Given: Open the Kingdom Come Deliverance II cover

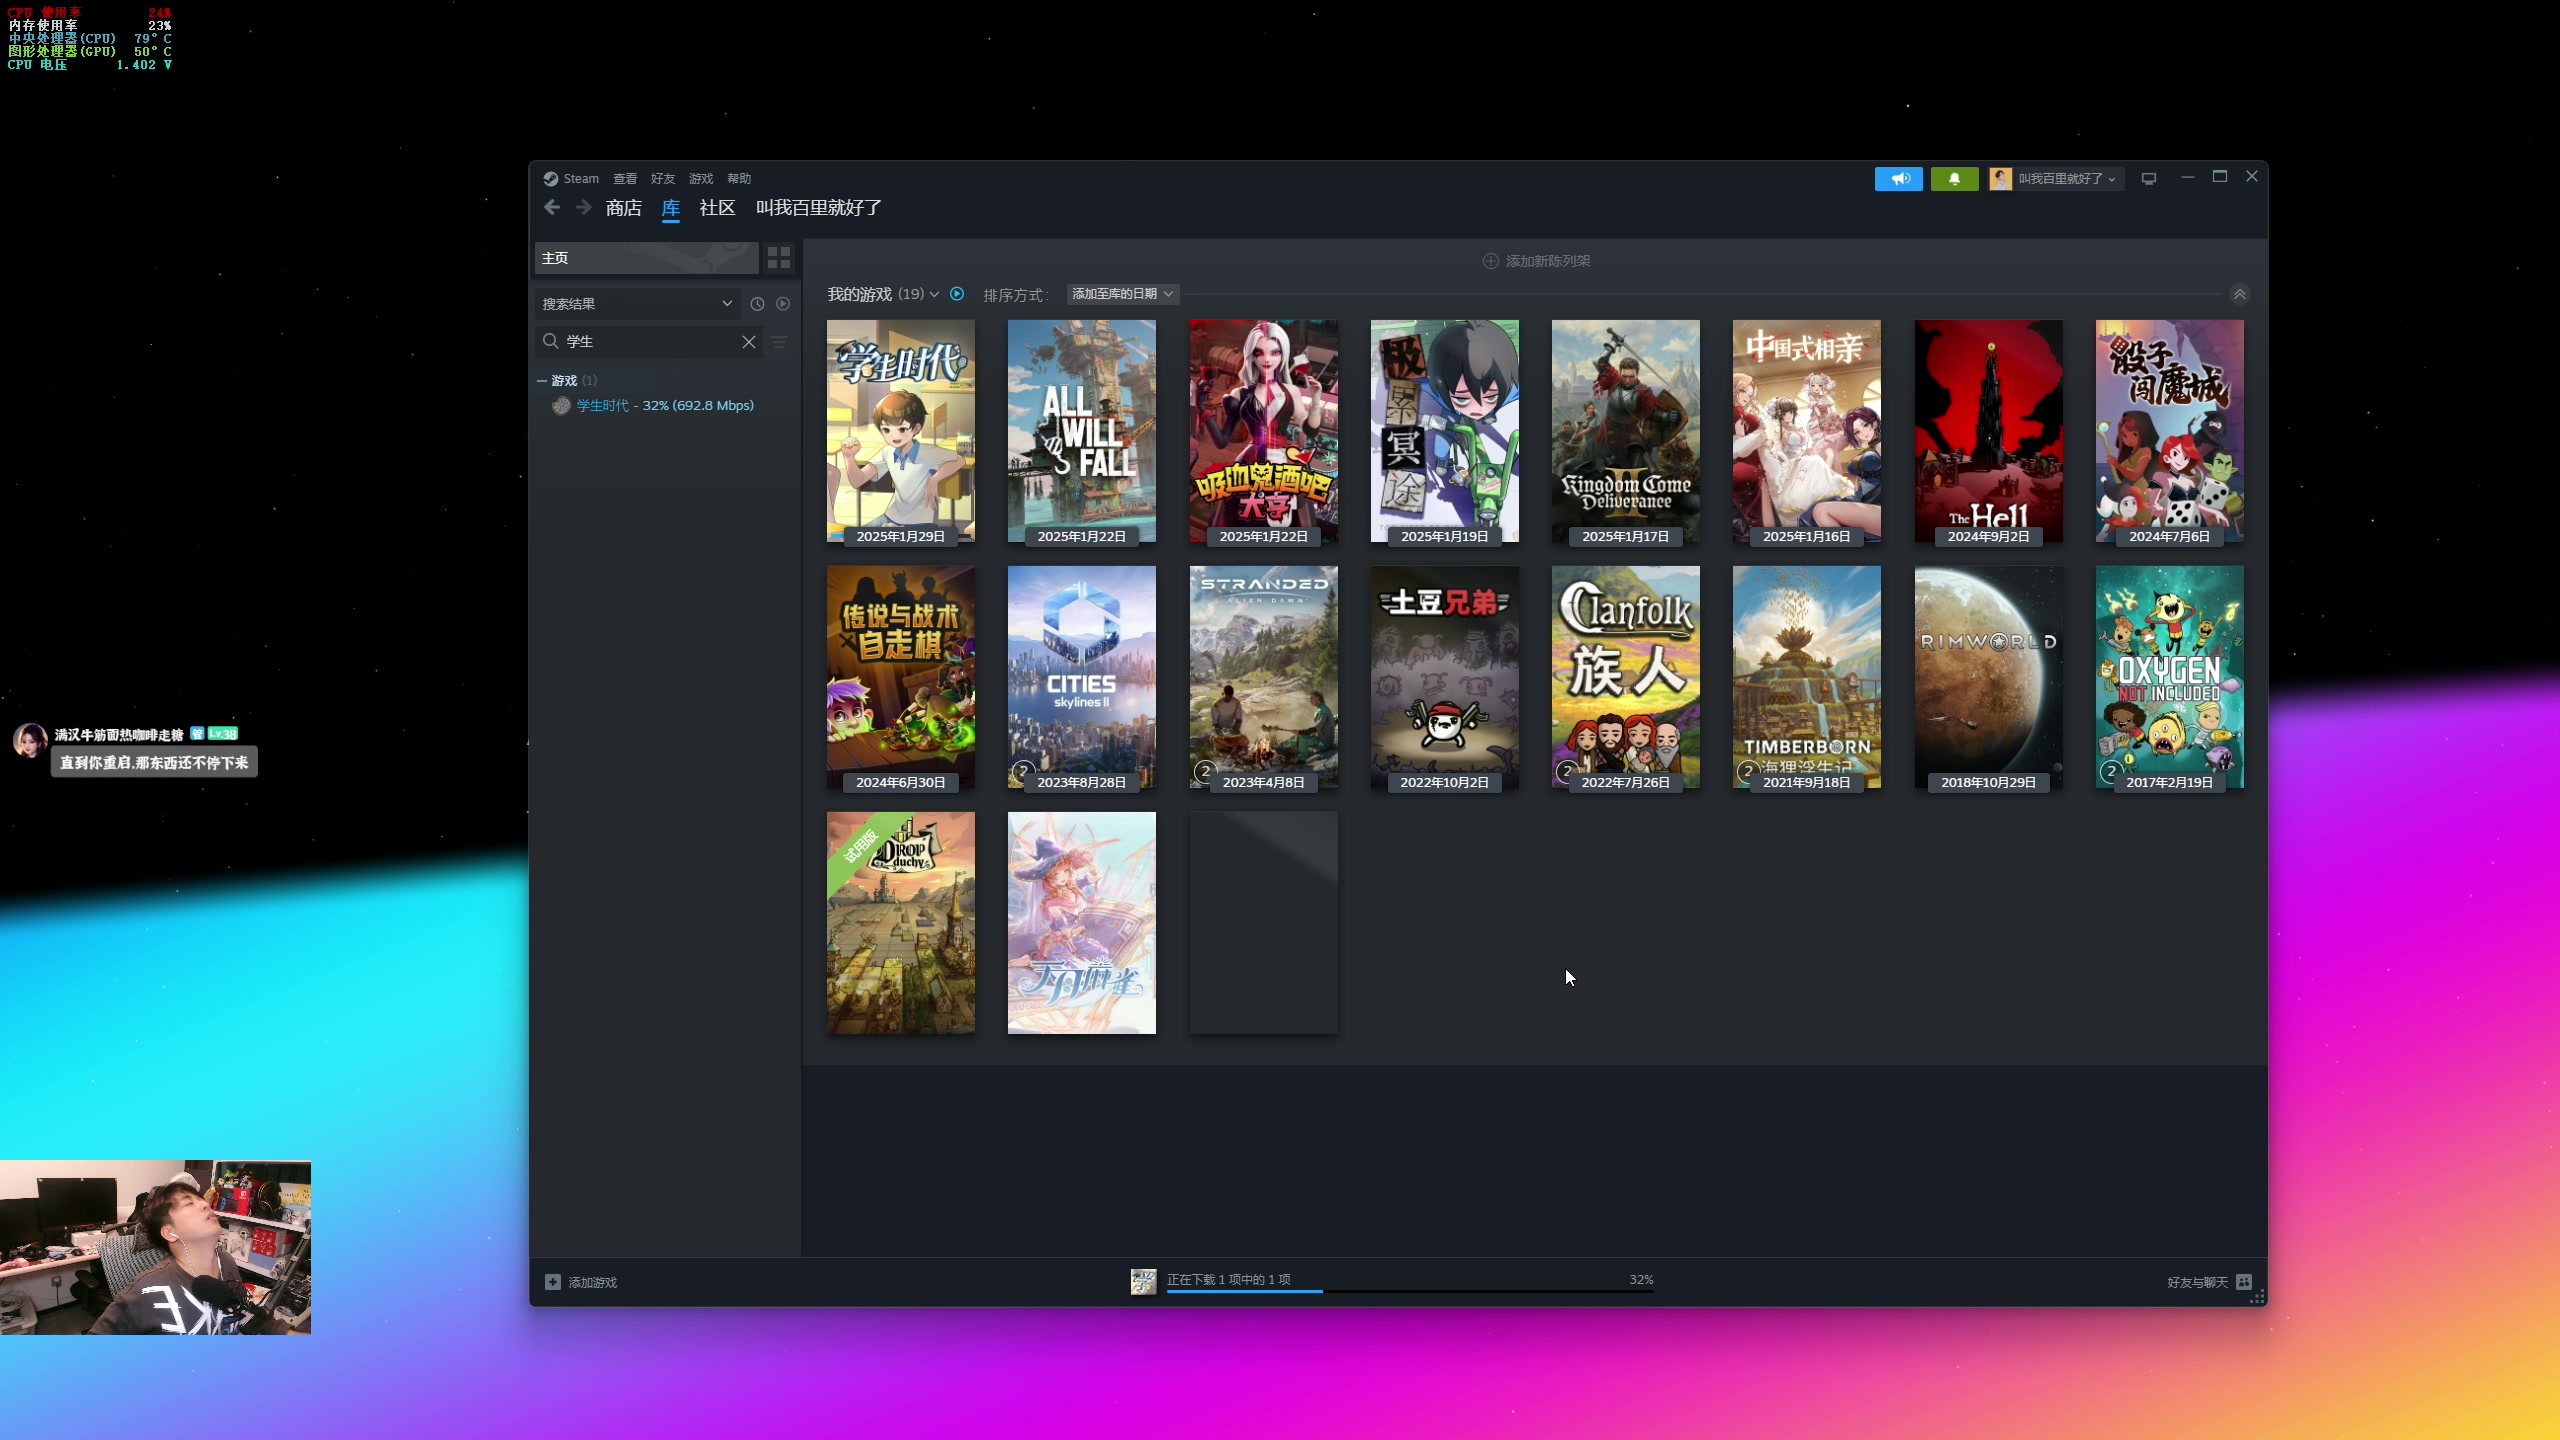Looking at the screenshot, I should 1626,432.
